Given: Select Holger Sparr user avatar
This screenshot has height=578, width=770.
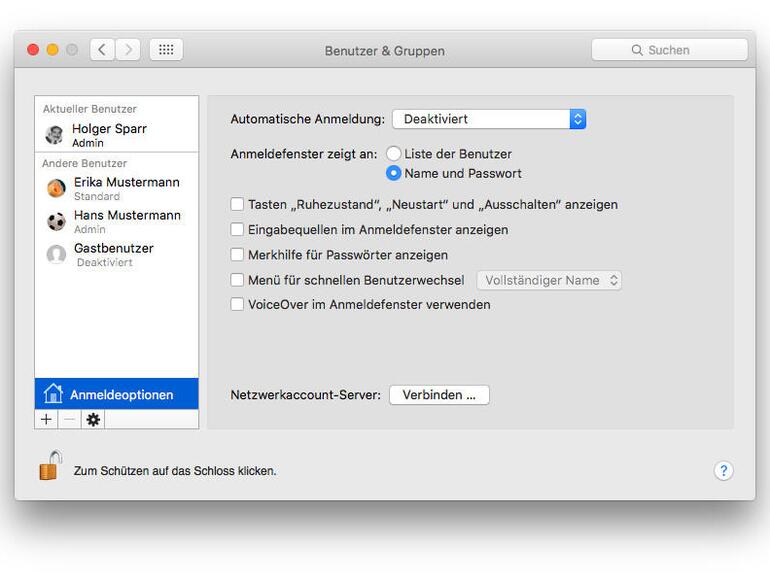Looking at the screenshot, I should 54,134.
